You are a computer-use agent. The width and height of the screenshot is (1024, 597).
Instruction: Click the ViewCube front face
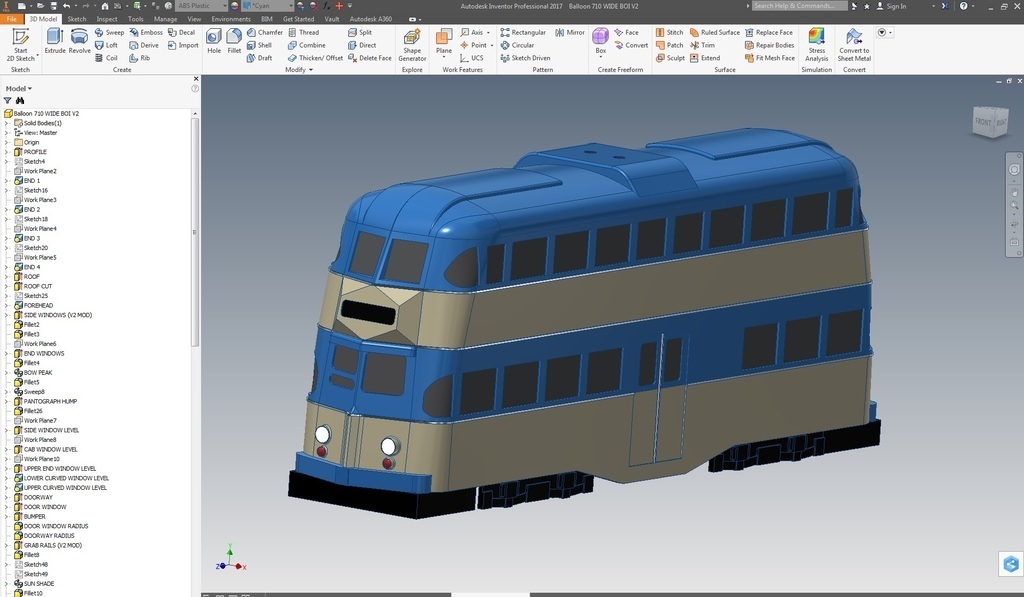pyautogui.click(x=983, y=123)
